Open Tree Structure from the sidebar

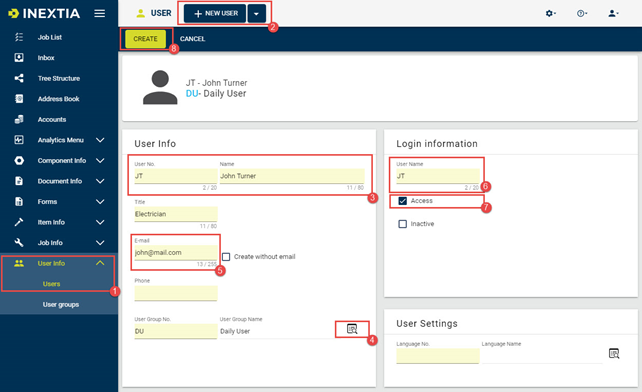tap(59, 78)
